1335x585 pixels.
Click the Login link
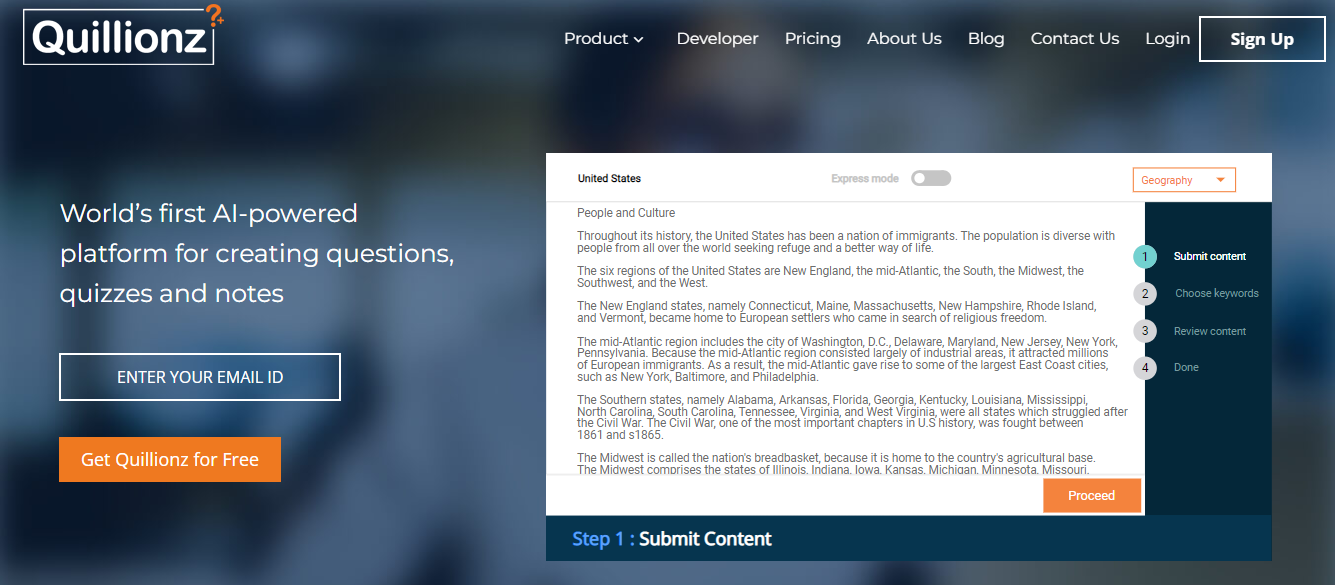(1167, 39)
